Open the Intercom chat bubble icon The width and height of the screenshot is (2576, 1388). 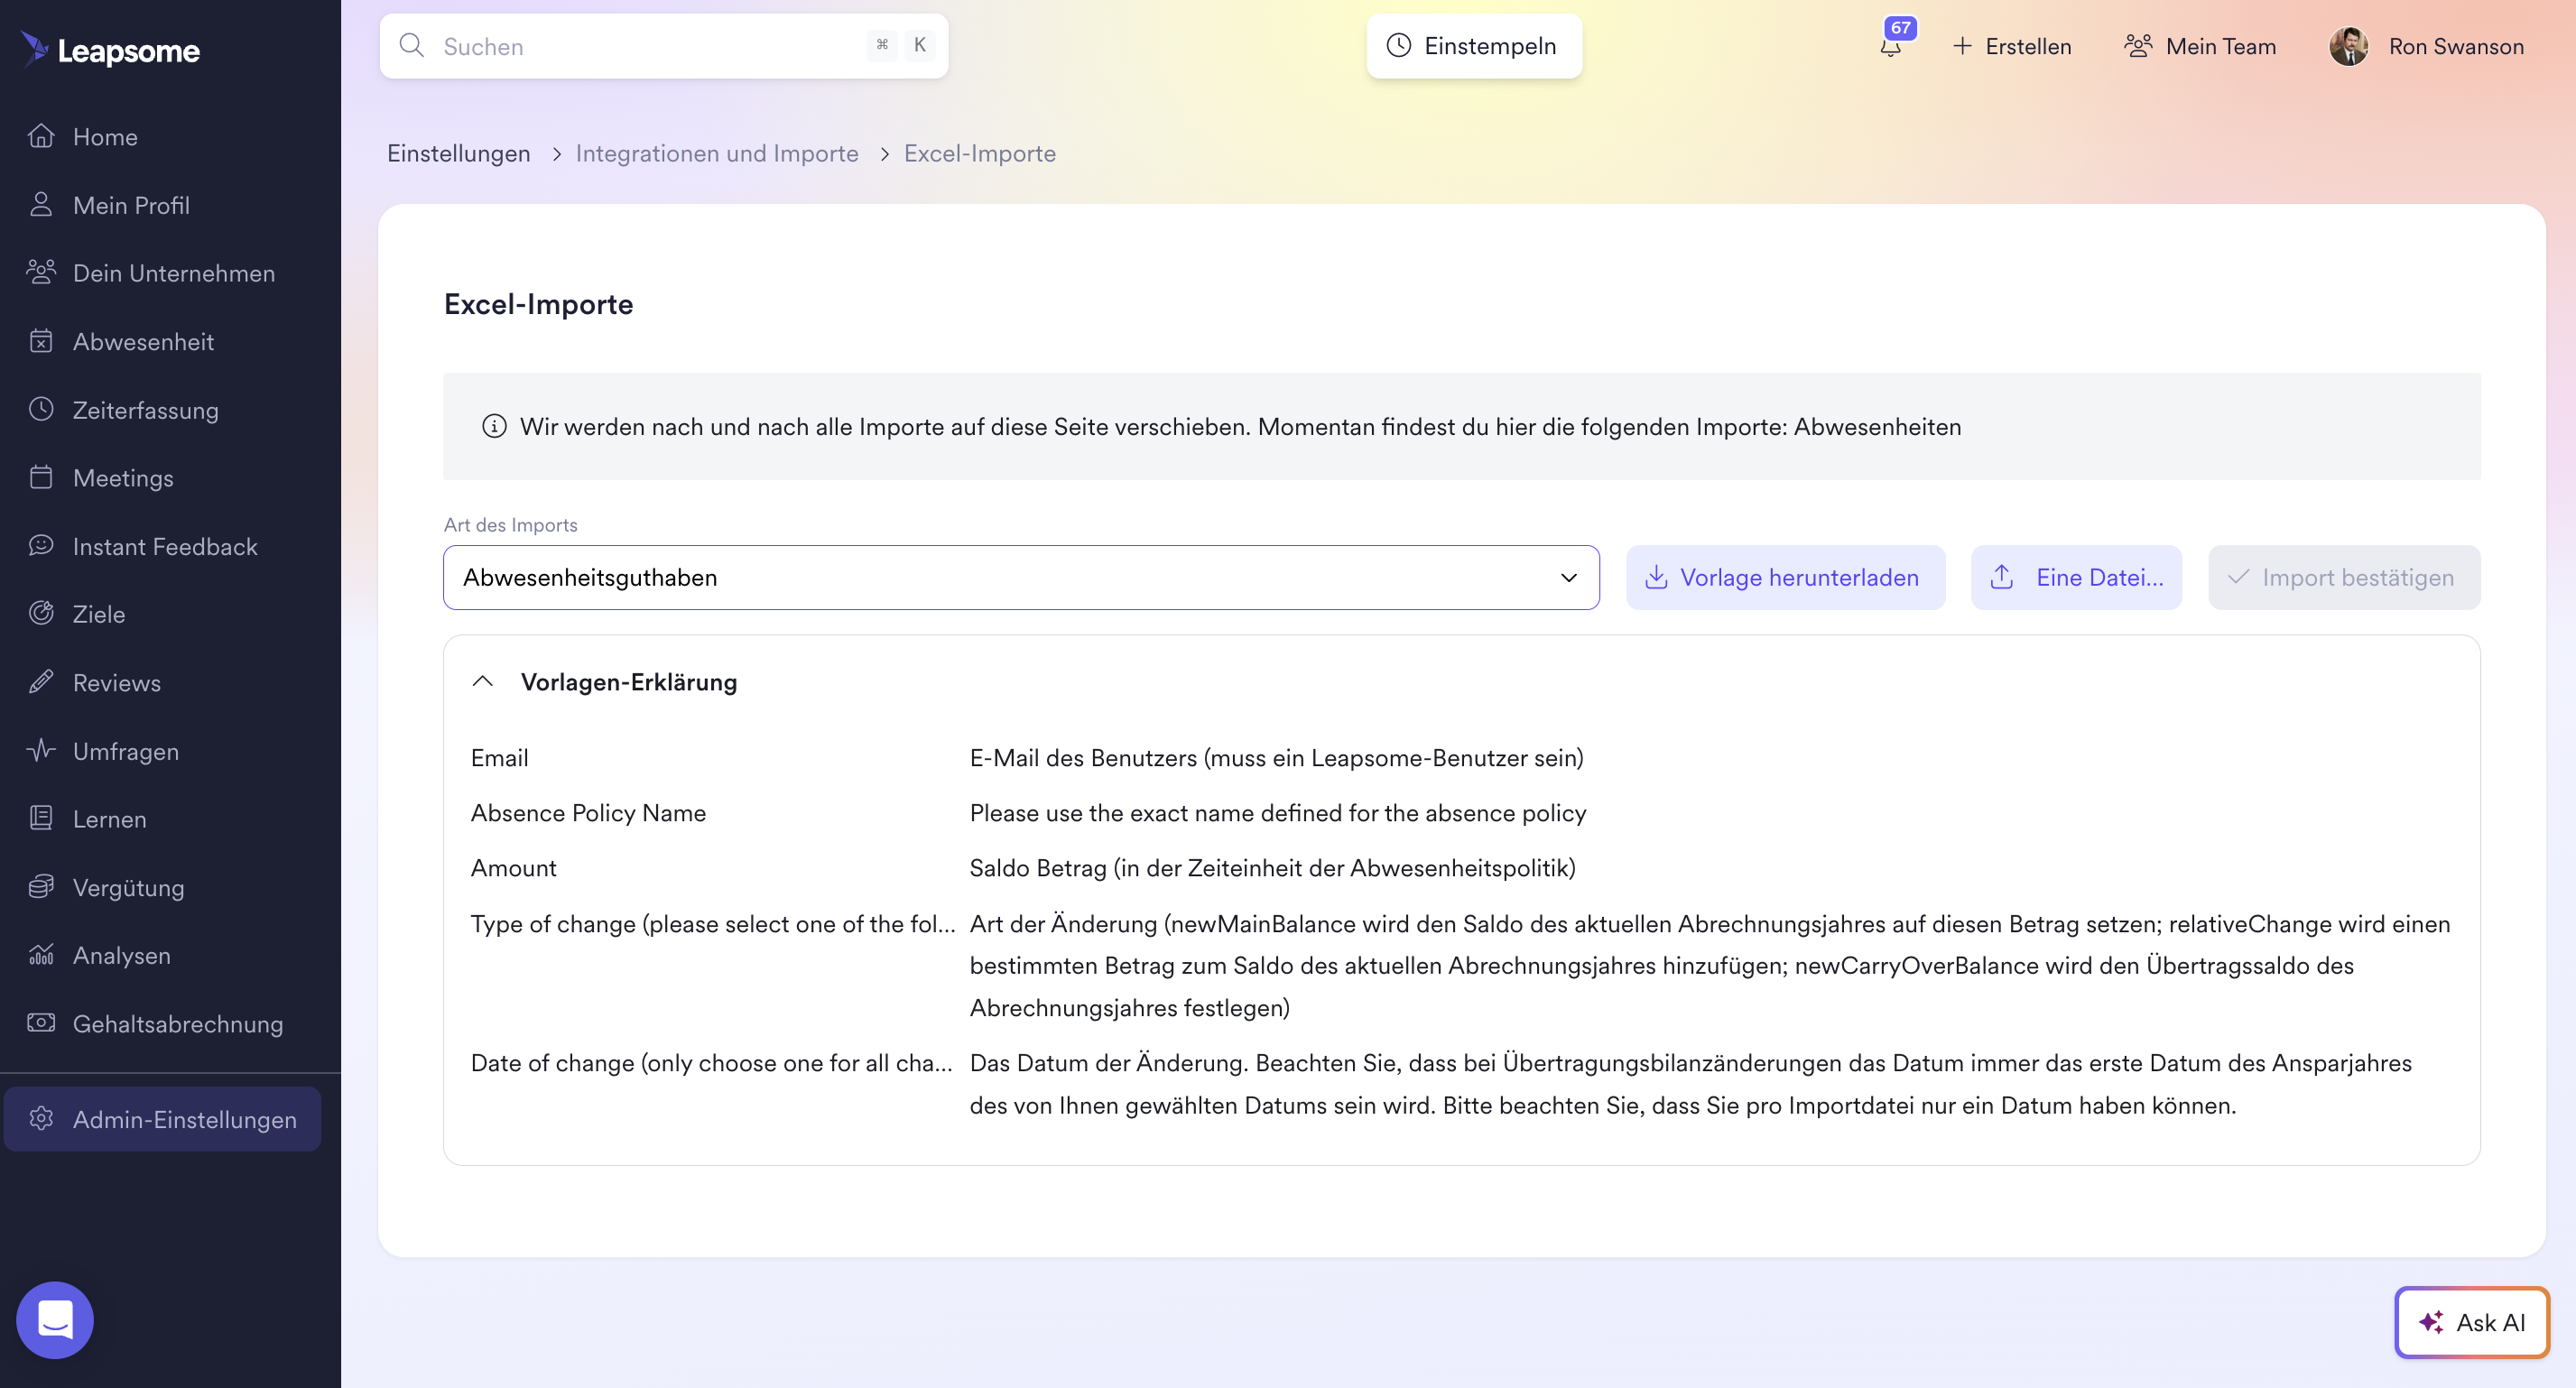coord(55,1319)
